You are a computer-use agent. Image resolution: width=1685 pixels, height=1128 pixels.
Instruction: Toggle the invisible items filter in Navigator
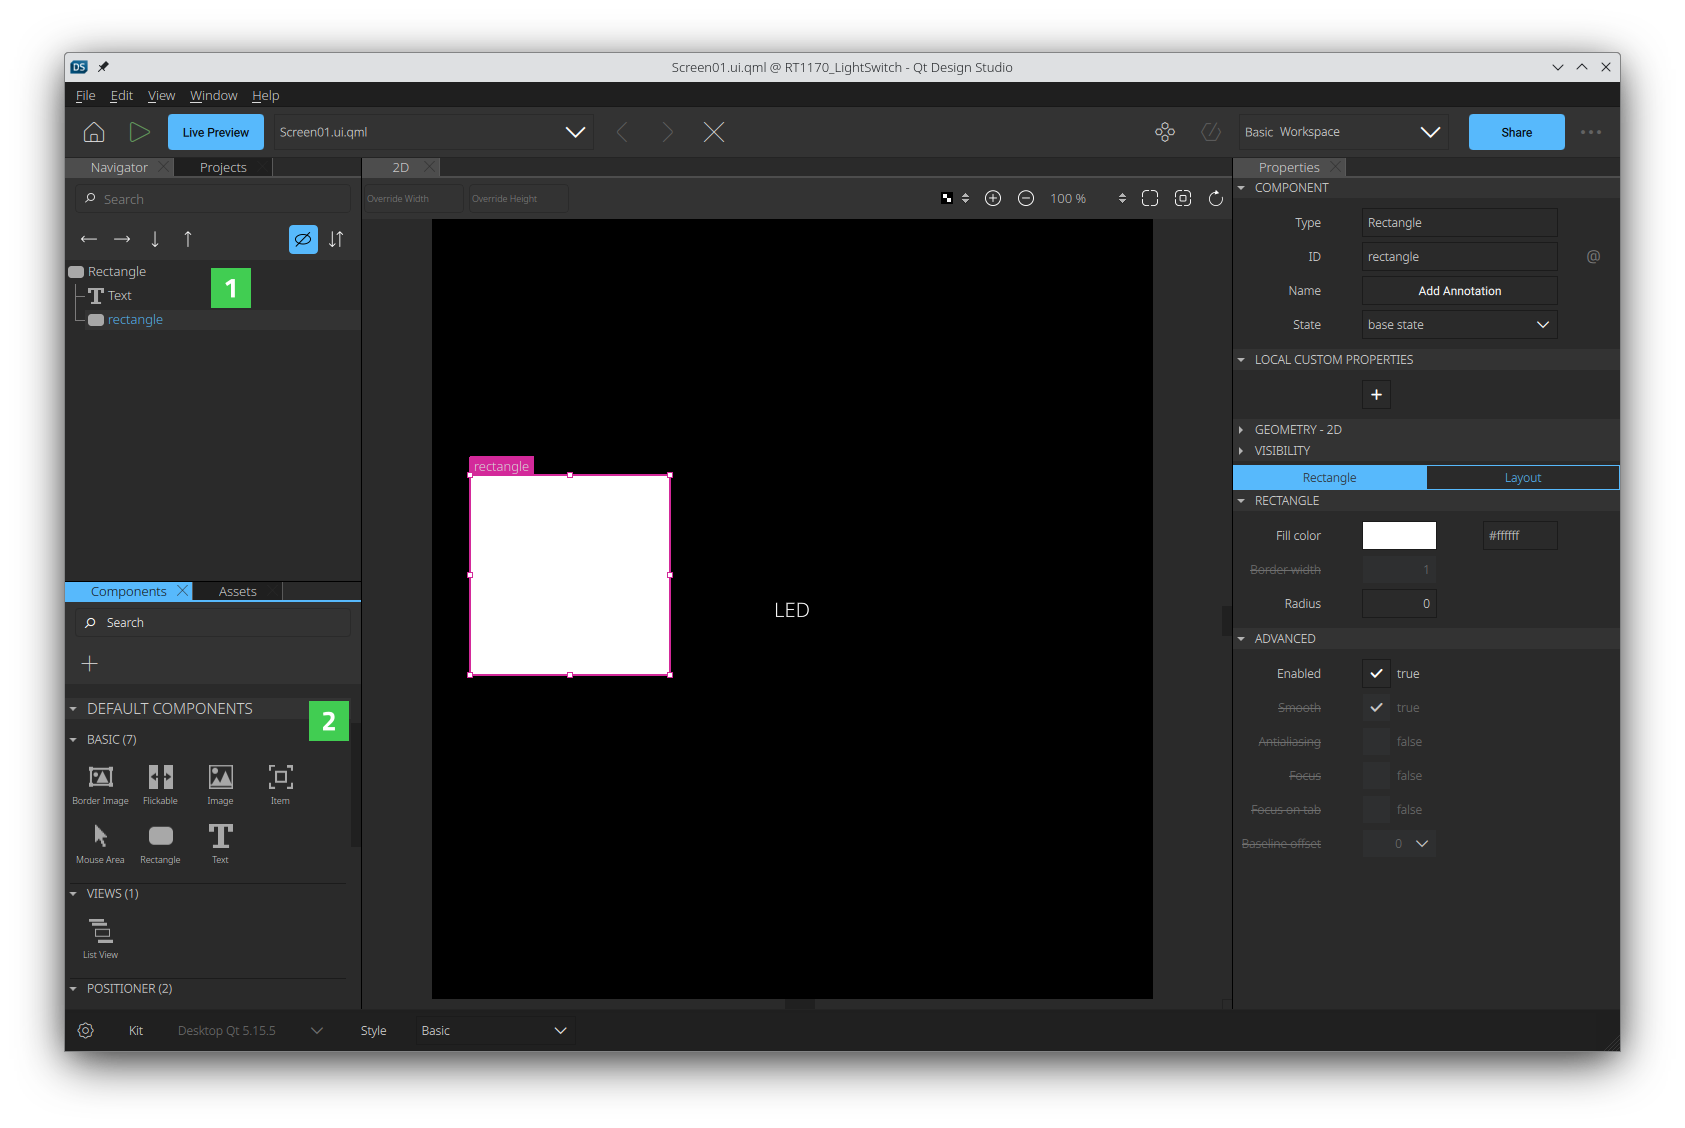click(303, 239)
